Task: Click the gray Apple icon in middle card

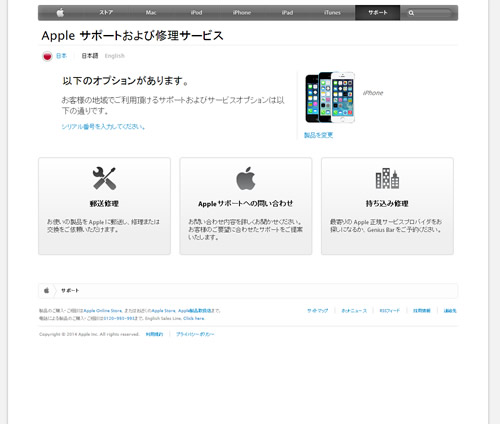Action: tap(246, 178)
